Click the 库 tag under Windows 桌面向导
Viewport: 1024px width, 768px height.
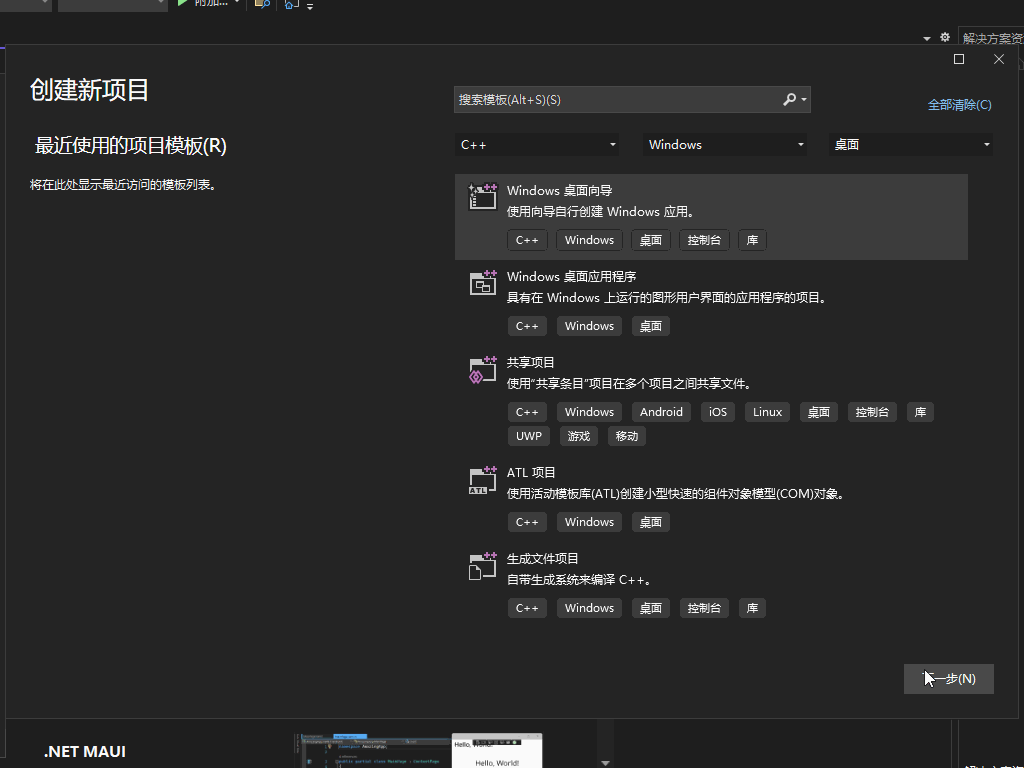tap(752, 240)
